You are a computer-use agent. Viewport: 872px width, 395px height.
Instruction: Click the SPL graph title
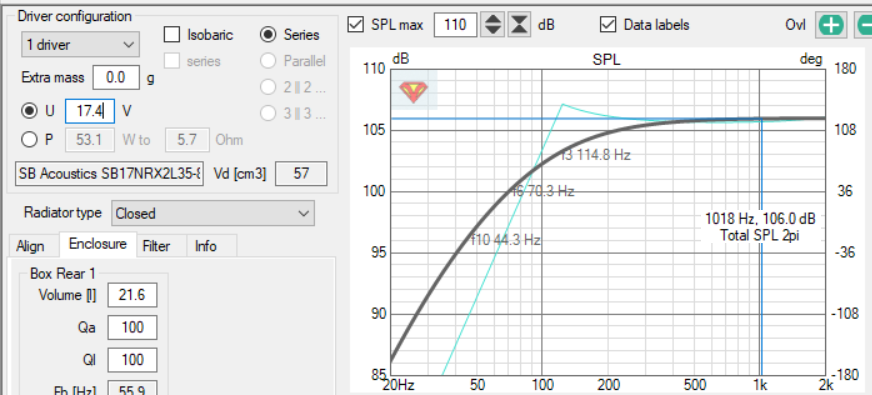click(607, 60)
